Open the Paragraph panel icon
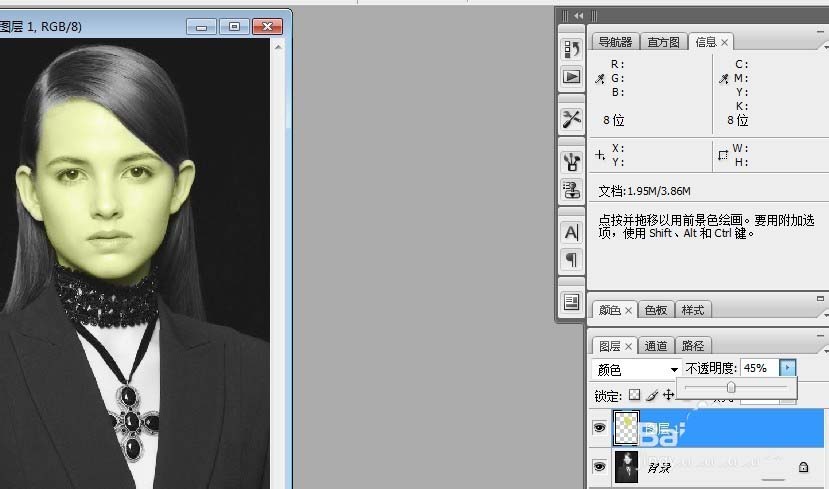829x489 pixels. click(x=572, y=259)
